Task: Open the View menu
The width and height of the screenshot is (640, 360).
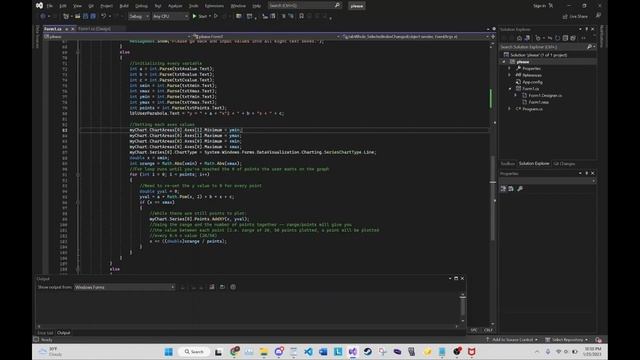Action: pos(77,6)
